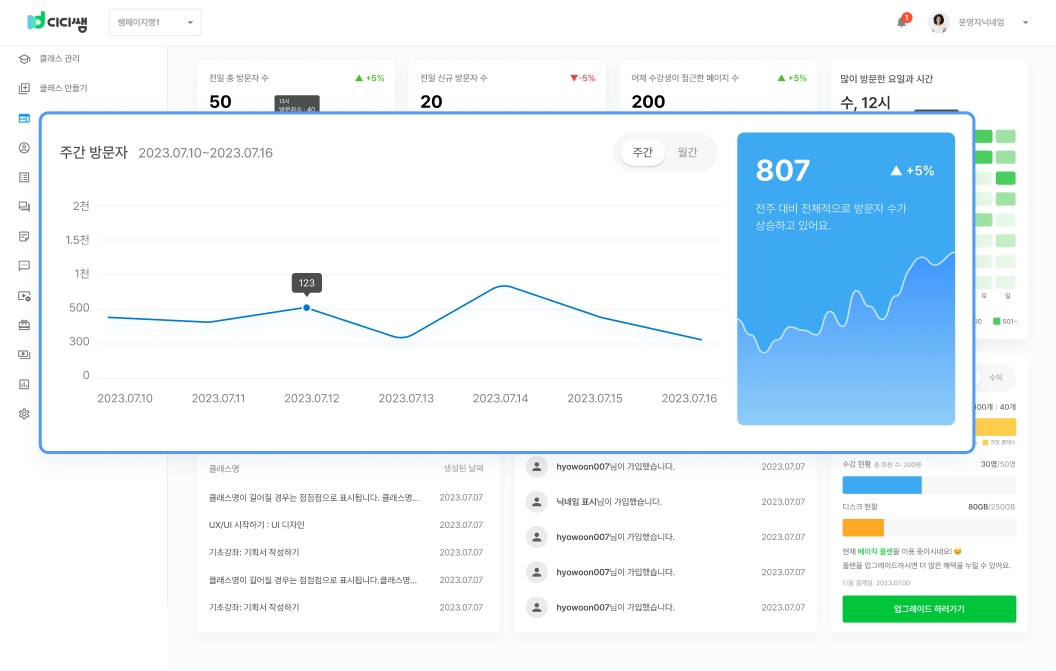This screenshot has width=1056, height=671.
Task: Open the UX/UI 시작하기 class link
Action: pyautogui.click(x=256, y=525)
